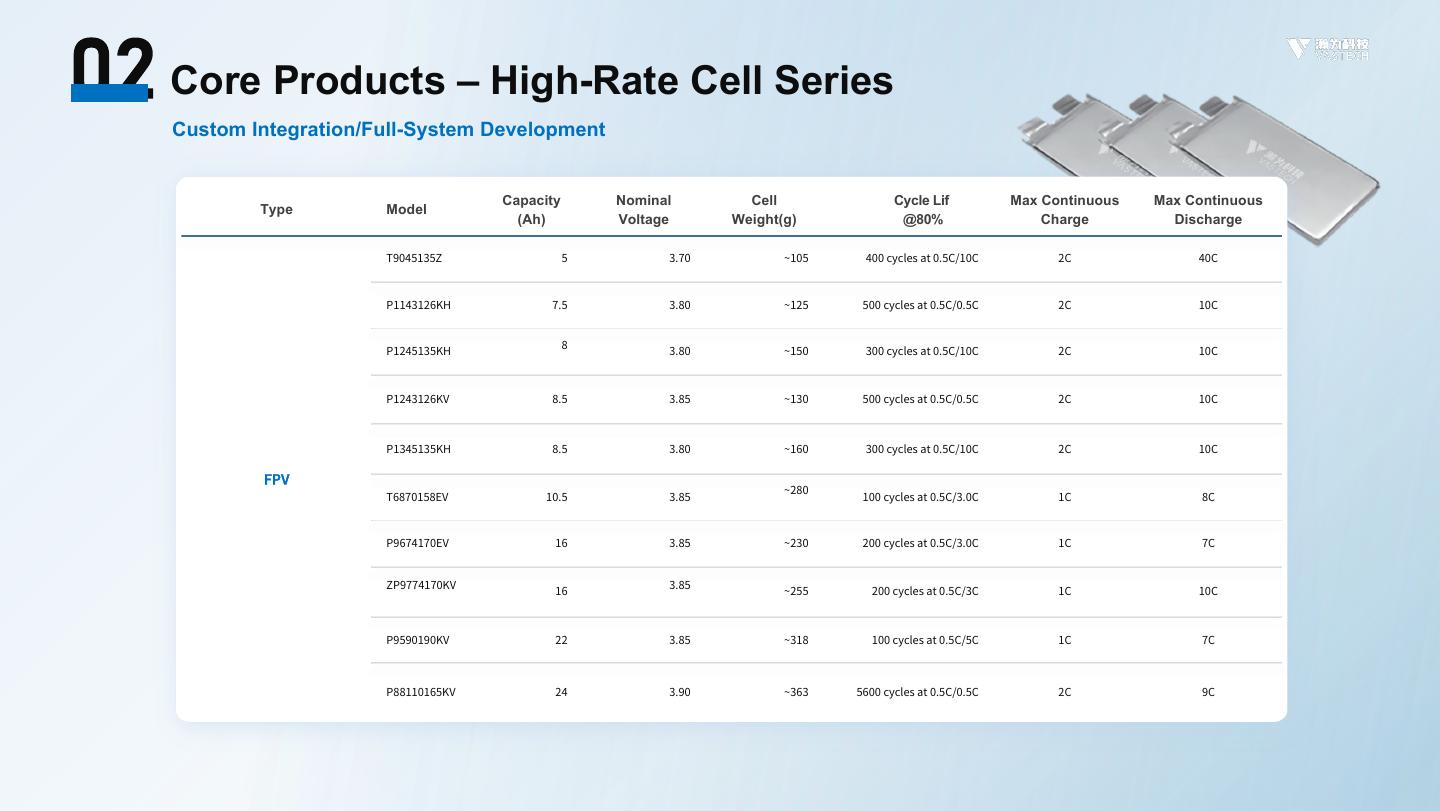The width and height of the screenshot is (1440, 811).
Task: Click the "Model" column header
Action: (x=406, y=209)
